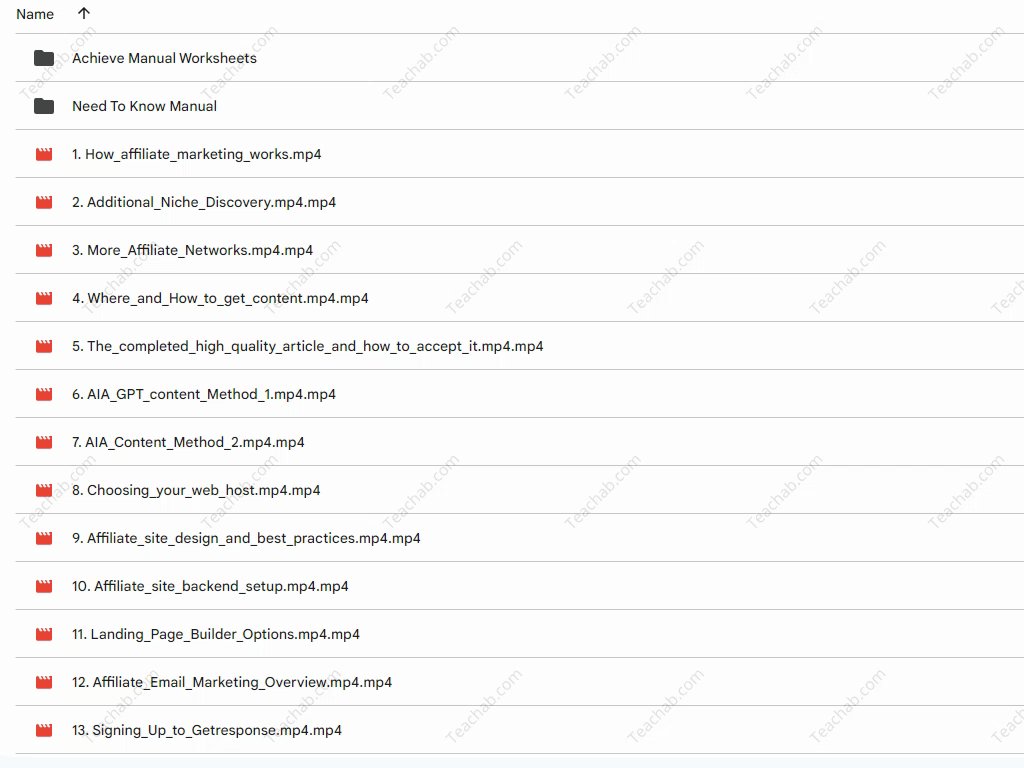Open the Achieve Manual Worksheets folder
The height and width of the screenshot is (768, 1024).
click(x=164, y=58)
